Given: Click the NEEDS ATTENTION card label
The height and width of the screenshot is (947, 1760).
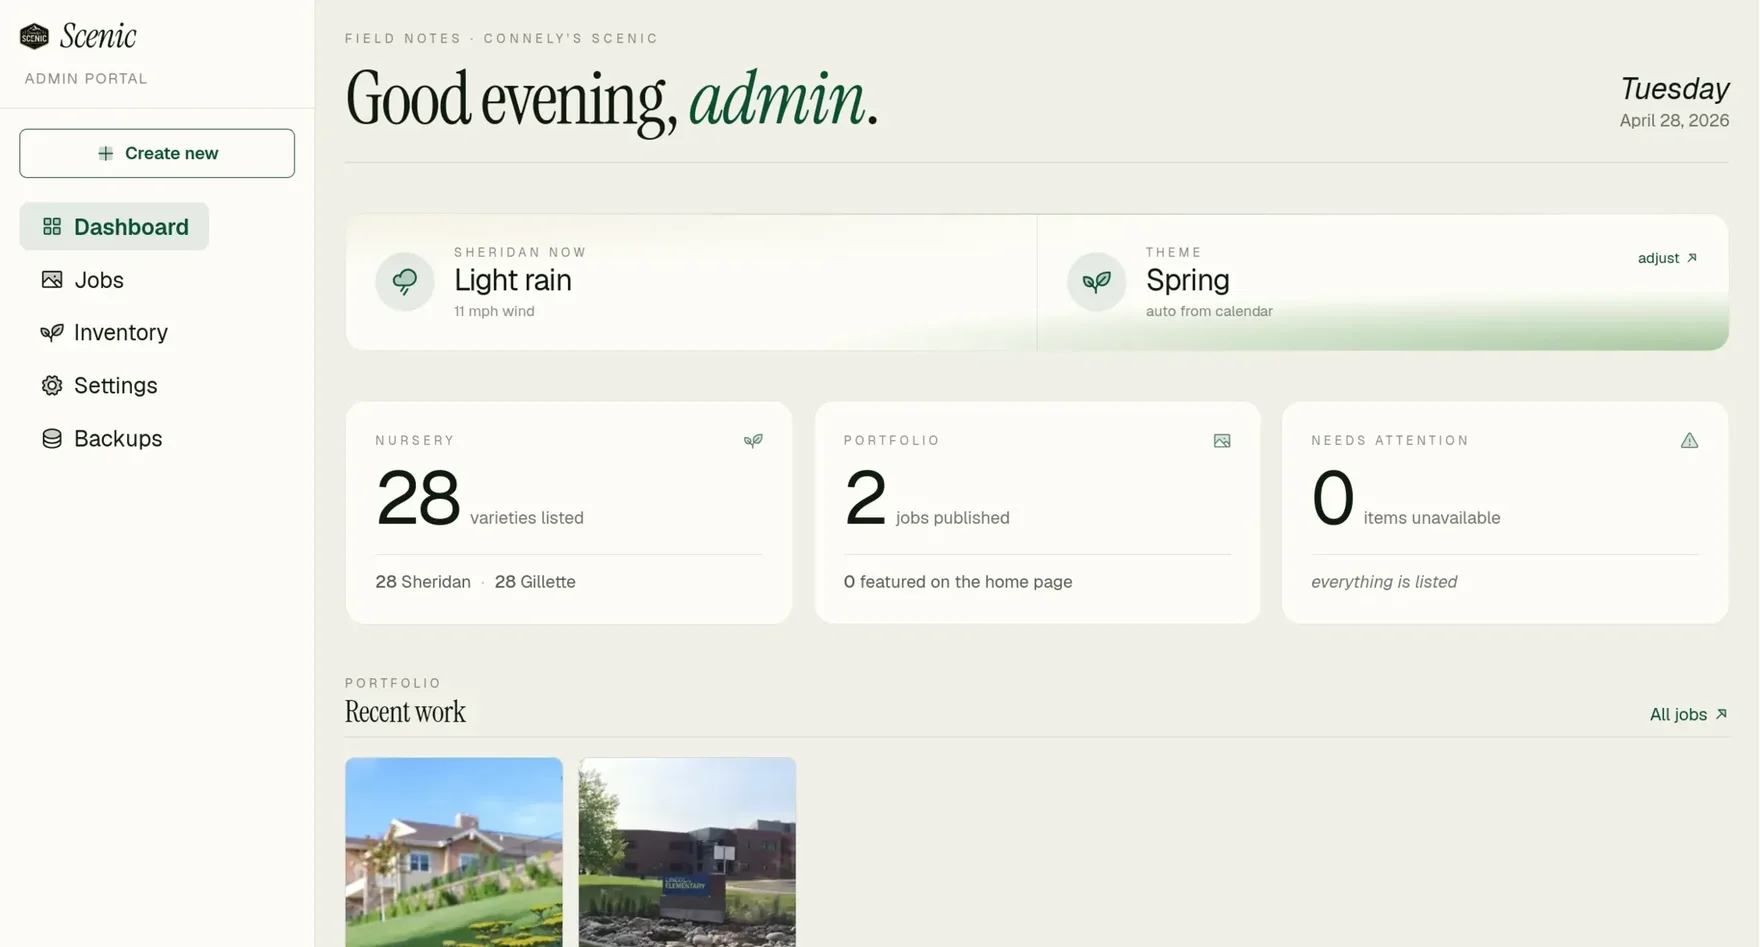Looking at the screenshot, I should coord(1390,440).
